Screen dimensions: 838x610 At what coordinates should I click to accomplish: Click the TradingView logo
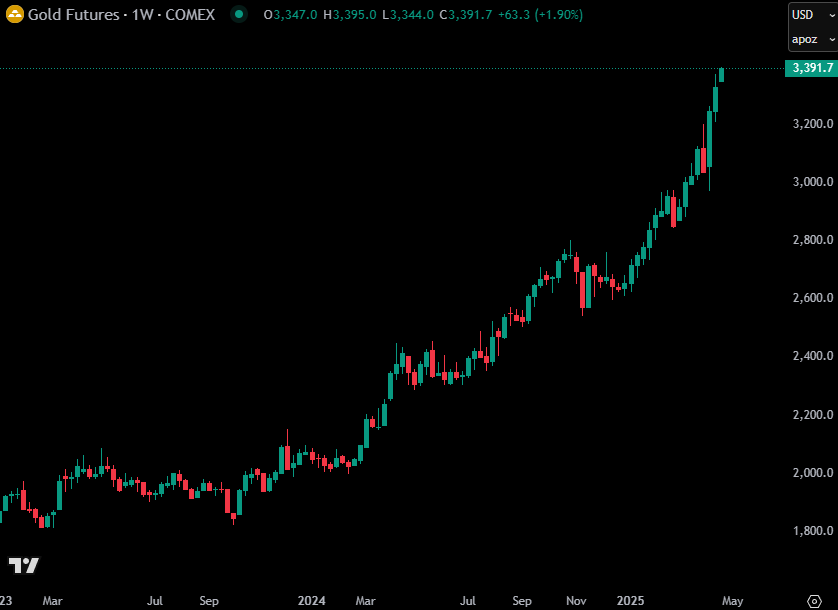[24, 565]
